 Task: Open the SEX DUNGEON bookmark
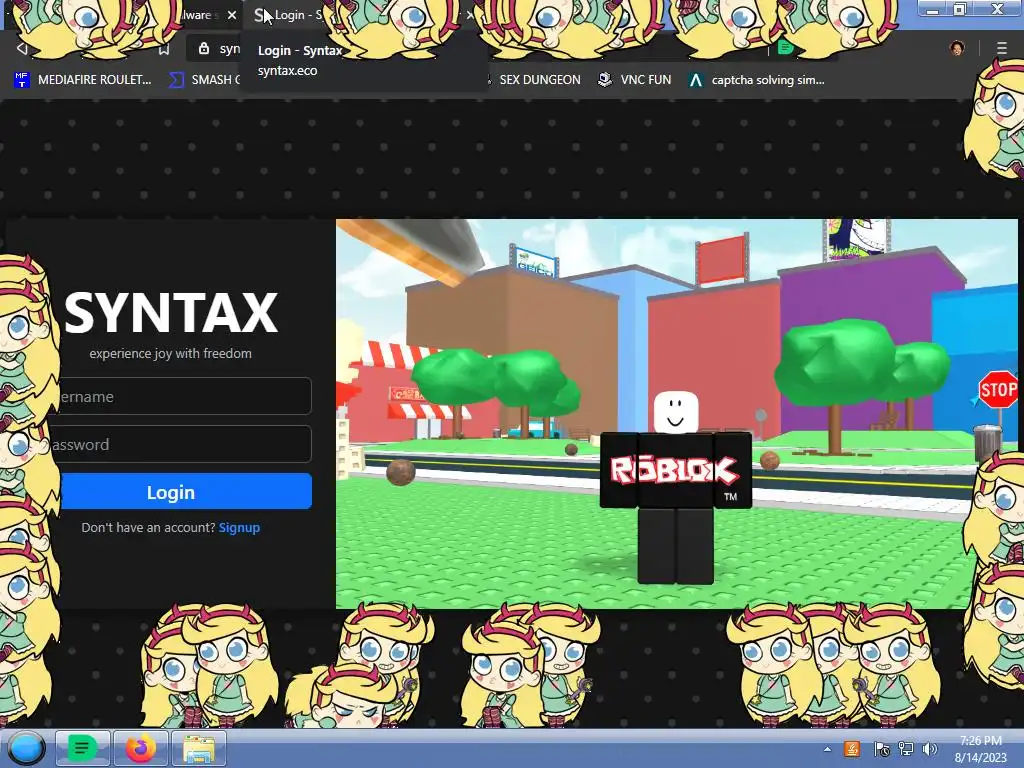pyautogui.click(x=539, y=80)
